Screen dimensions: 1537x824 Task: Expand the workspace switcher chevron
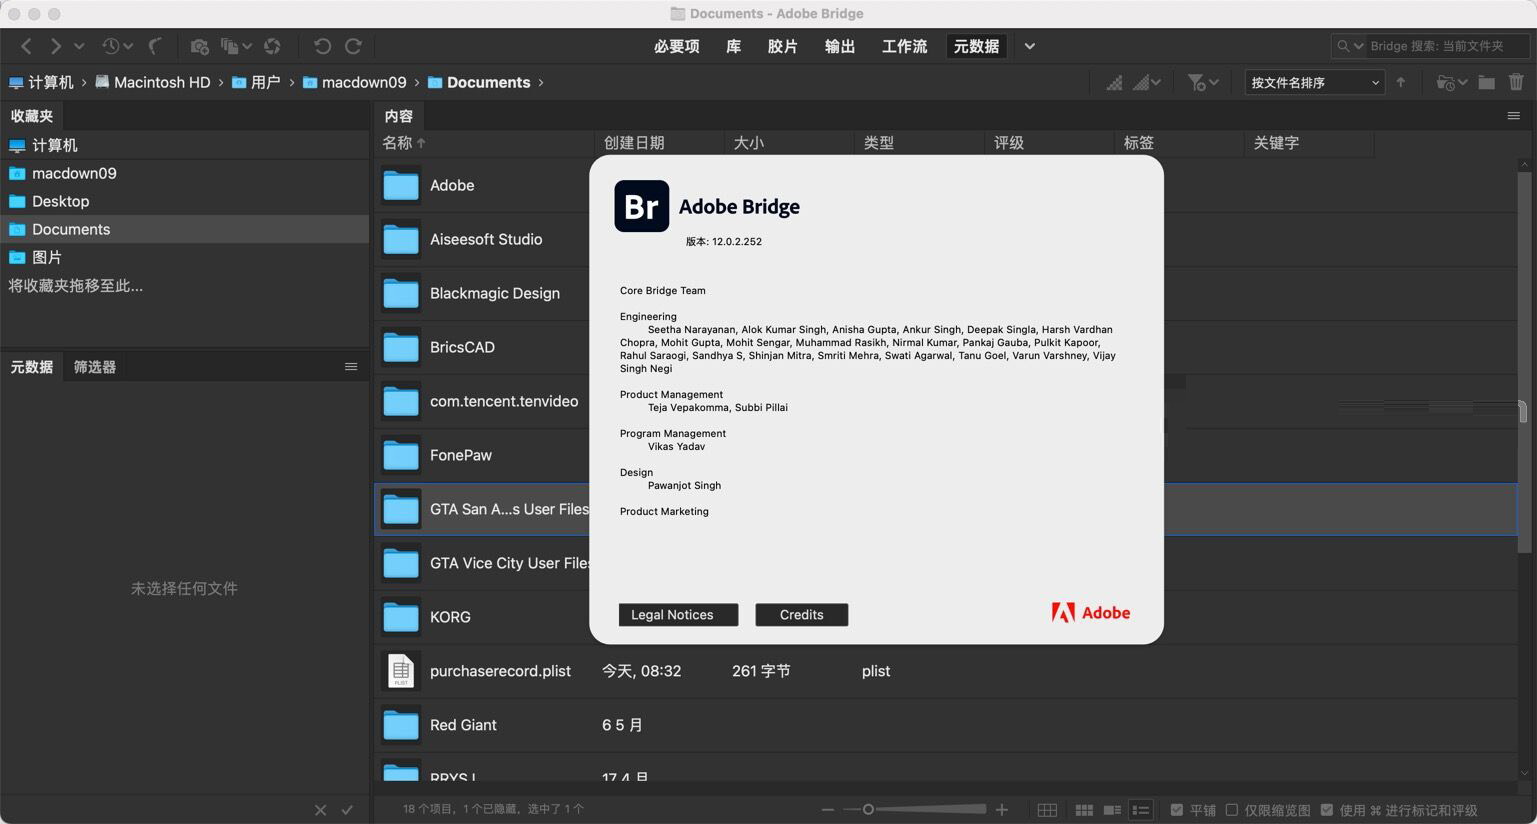pyautogui.click(x=1030, y=46)
